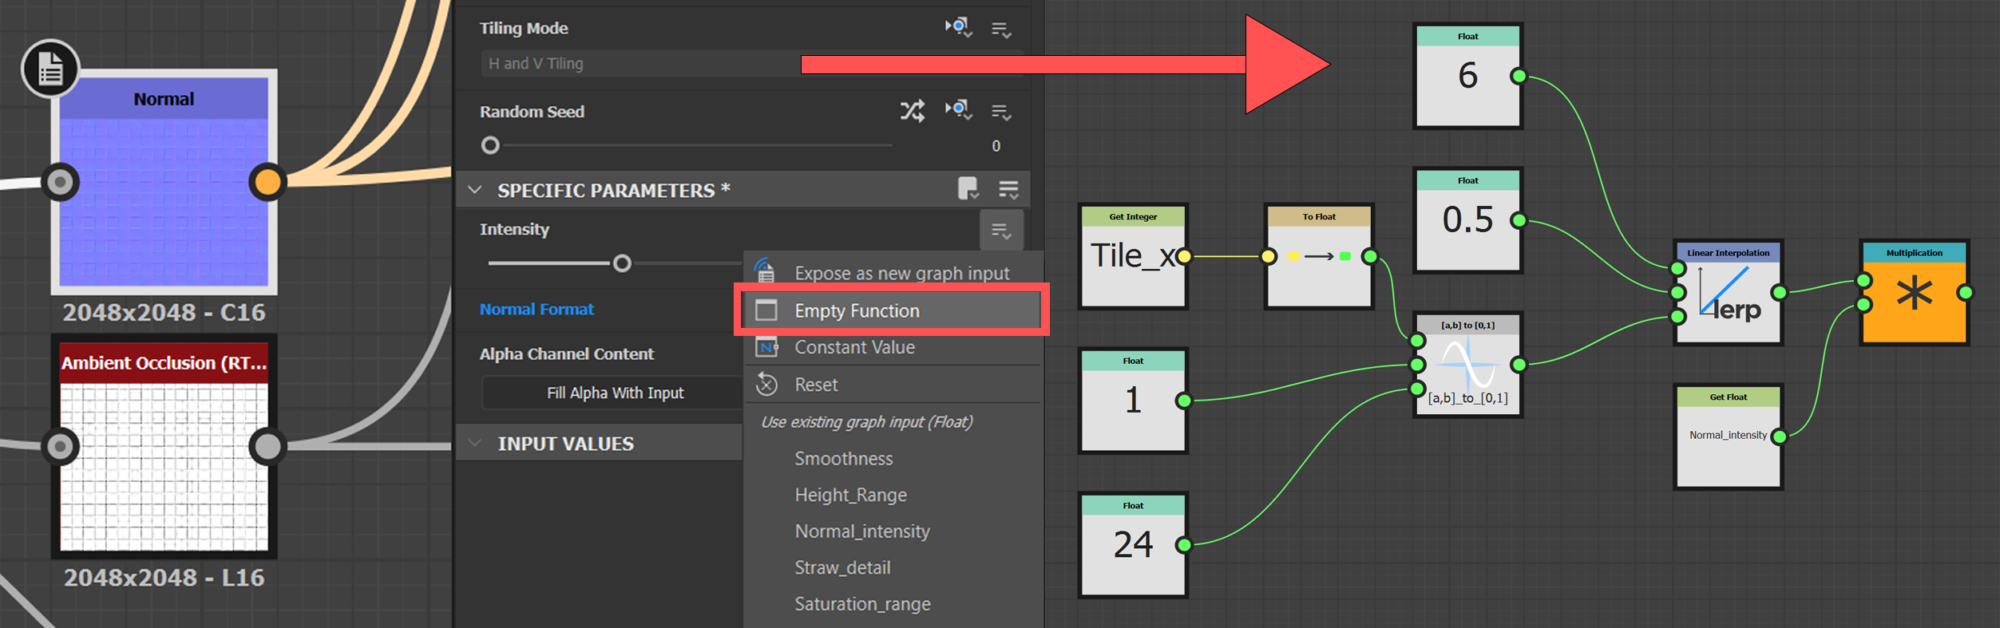Click Fill Alpha With Input button
The width and height of the screenshot is (2000, 628).
tap(614, 393)
